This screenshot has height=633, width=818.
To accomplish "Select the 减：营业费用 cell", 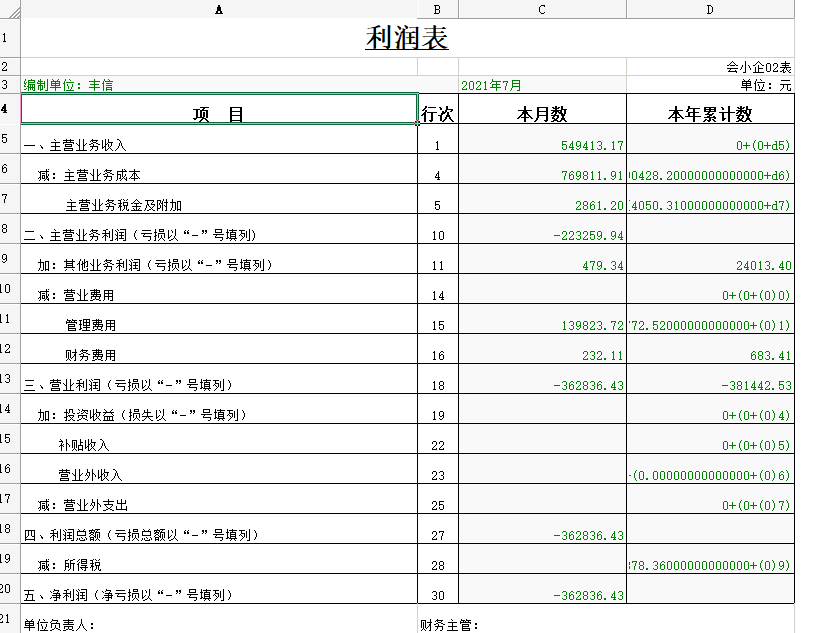I will [x=219, y=289].
